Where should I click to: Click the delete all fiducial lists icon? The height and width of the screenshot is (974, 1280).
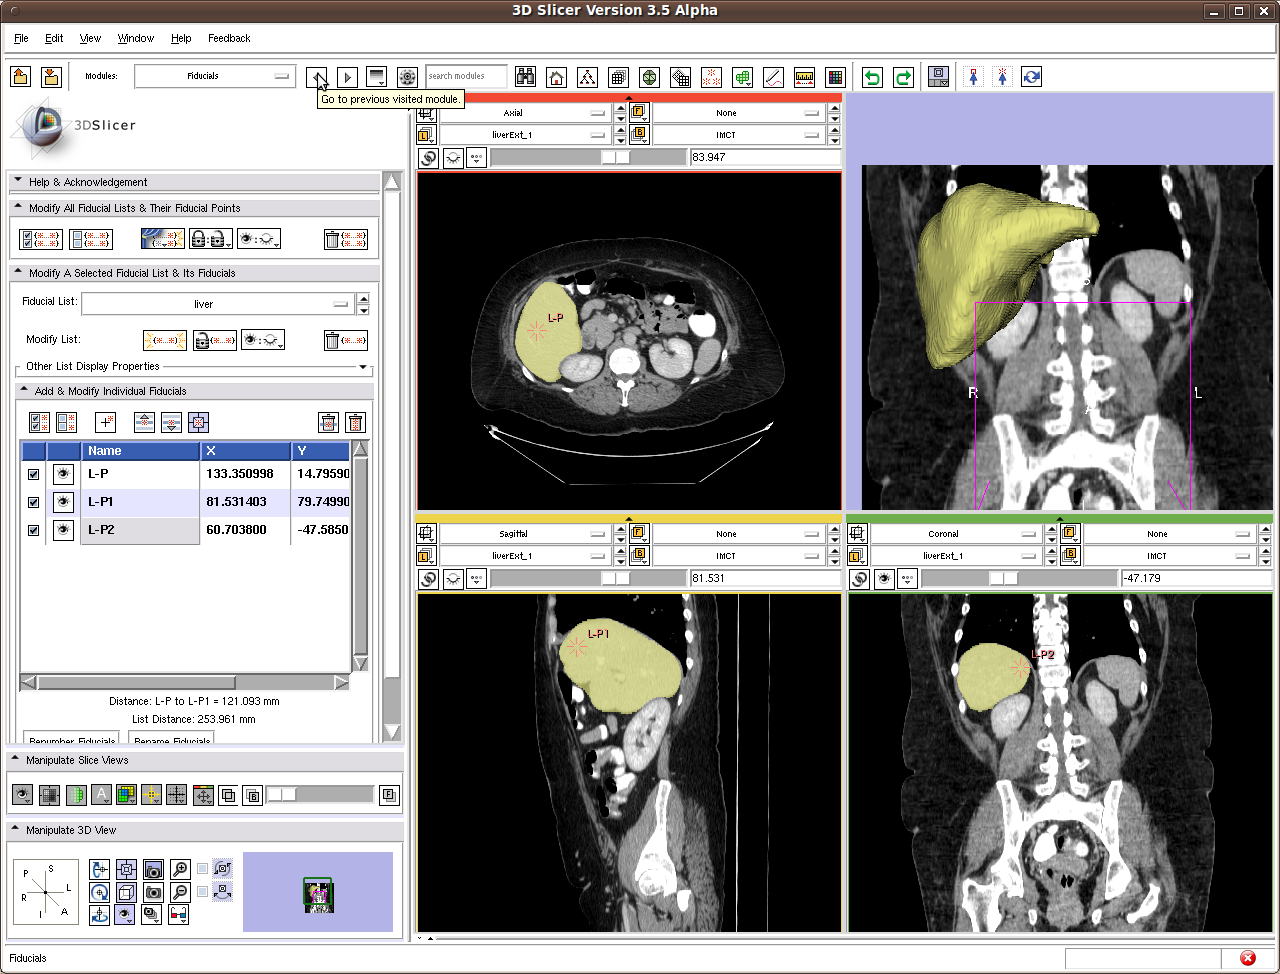[x=346, y=239]
